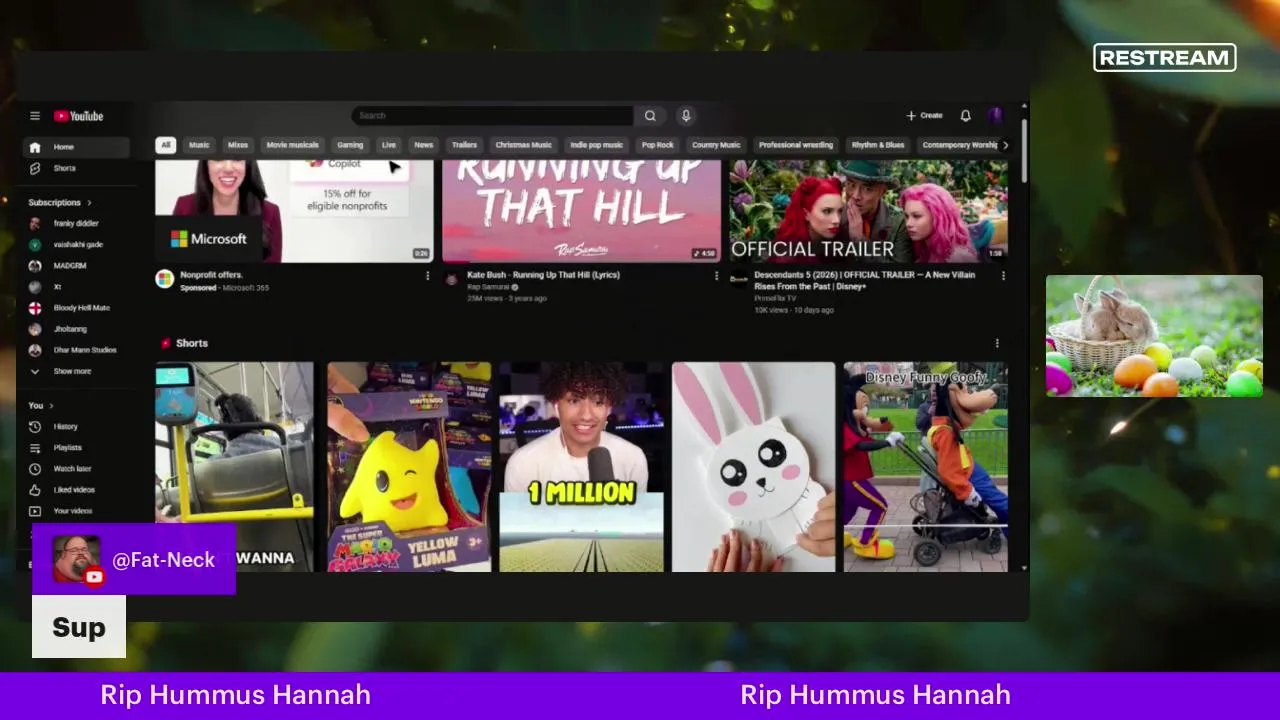The image size is (1280, 720).
Task: Open the account avatar menu
Action: 995,116
